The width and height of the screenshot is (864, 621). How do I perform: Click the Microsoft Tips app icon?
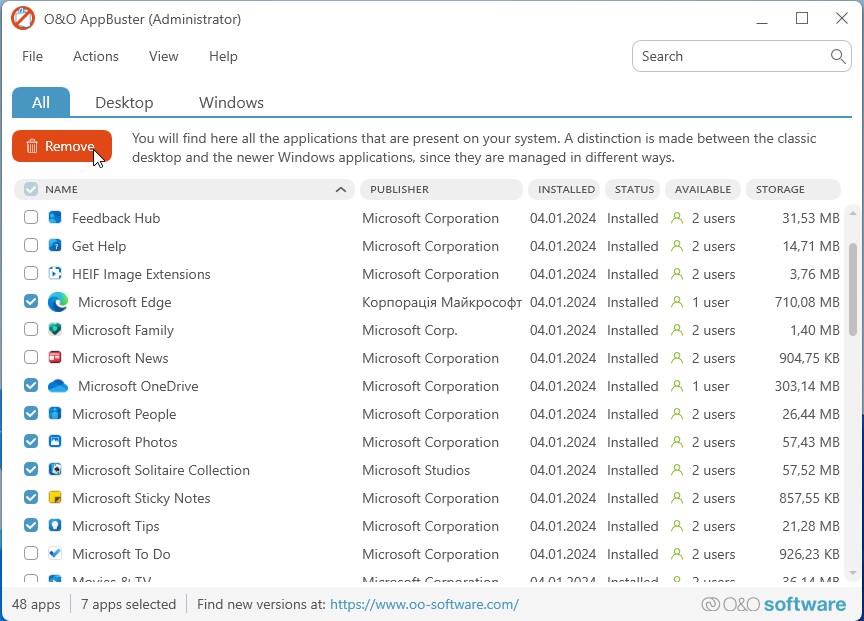point(55,525)
